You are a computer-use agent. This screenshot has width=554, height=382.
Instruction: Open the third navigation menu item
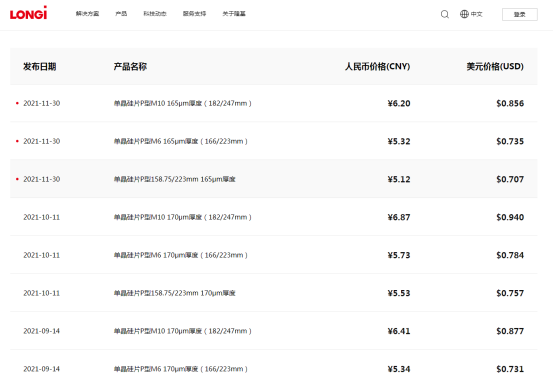(x=155, y=14)
